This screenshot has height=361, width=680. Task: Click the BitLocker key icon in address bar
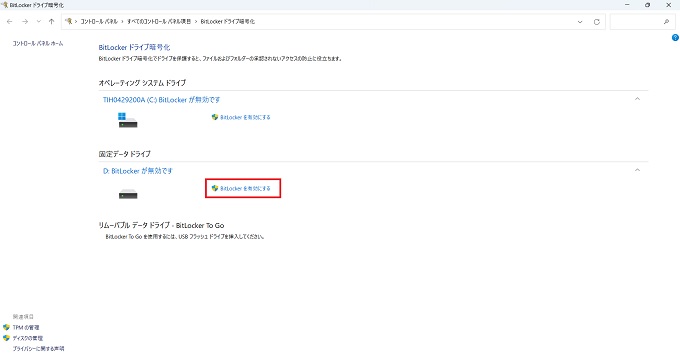point(69,21)
